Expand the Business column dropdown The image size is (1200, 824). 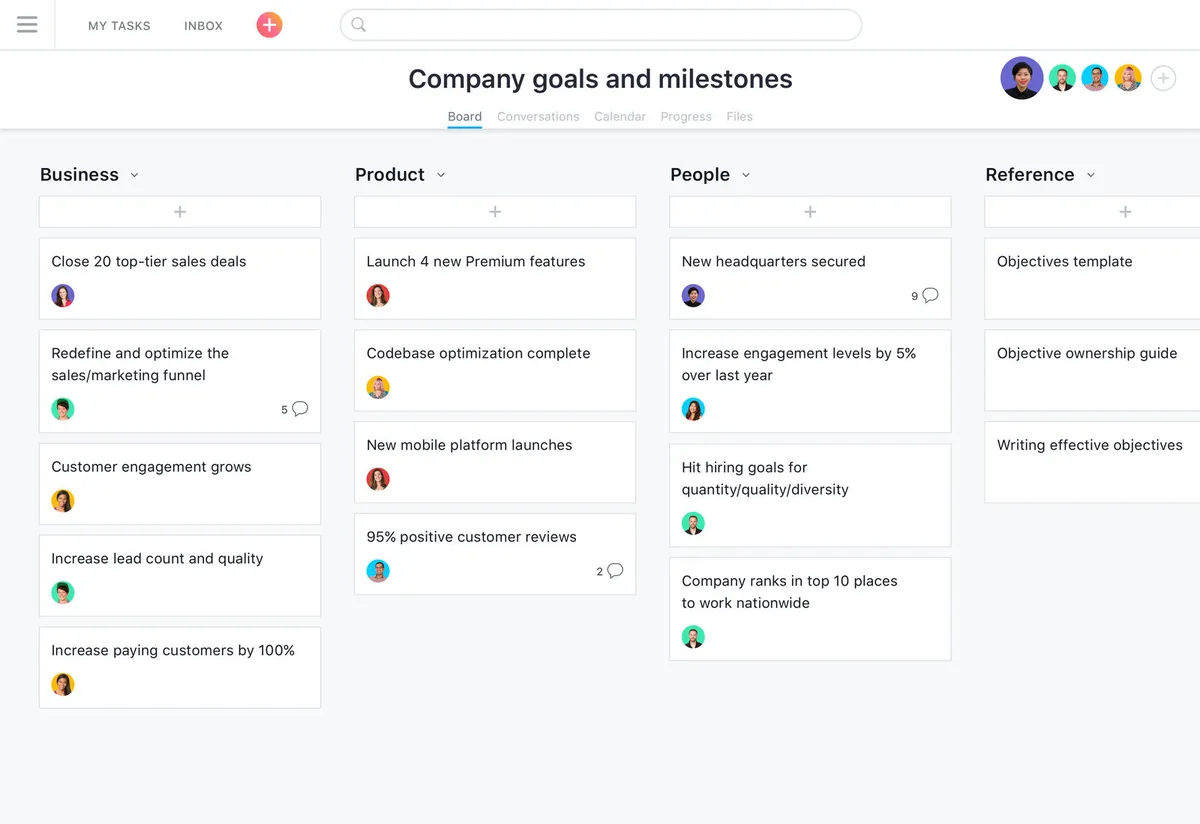[135, 175]
